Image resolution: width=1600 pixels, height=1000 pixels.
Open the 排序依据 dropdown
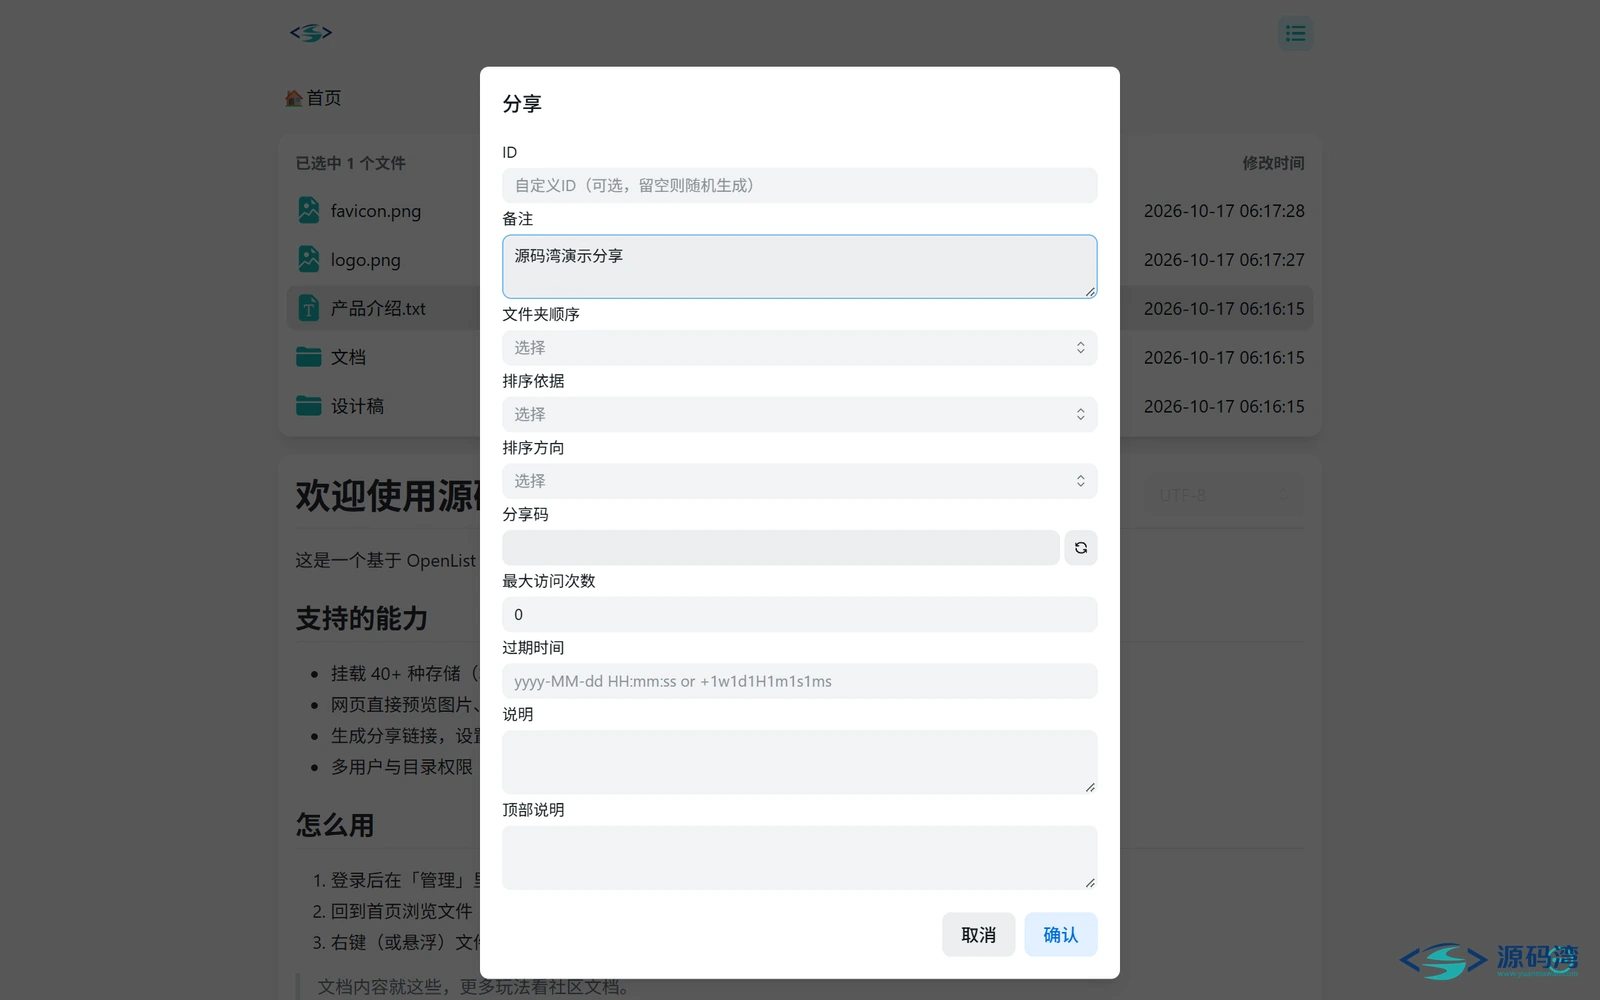tap(800, 414)
